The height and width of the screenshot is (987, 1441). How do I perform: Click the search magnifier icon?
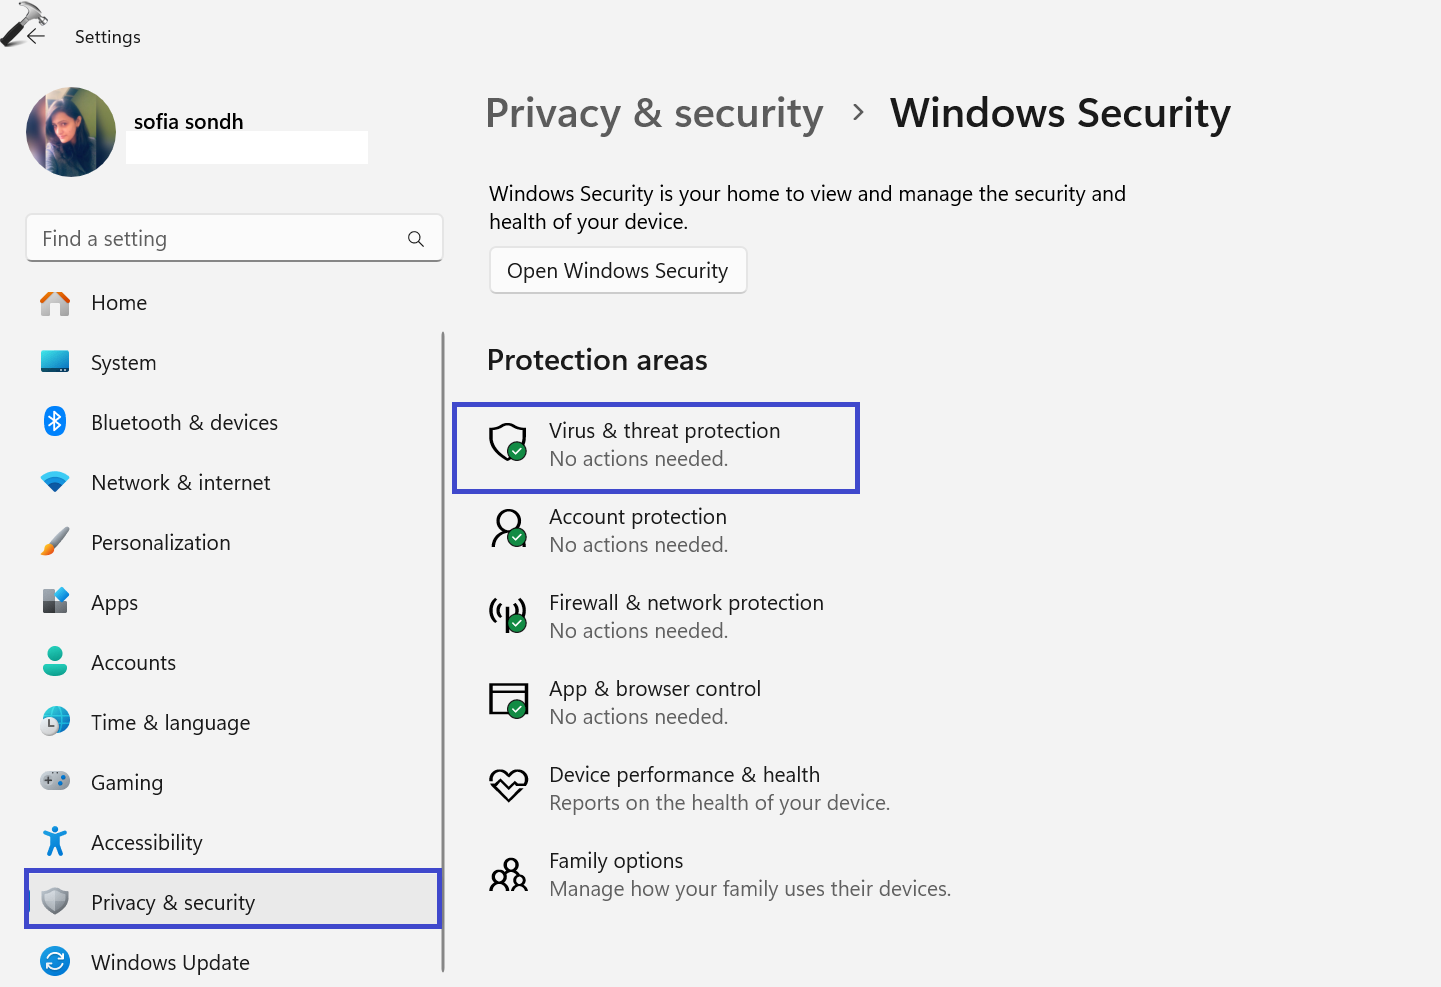[416, 239]
